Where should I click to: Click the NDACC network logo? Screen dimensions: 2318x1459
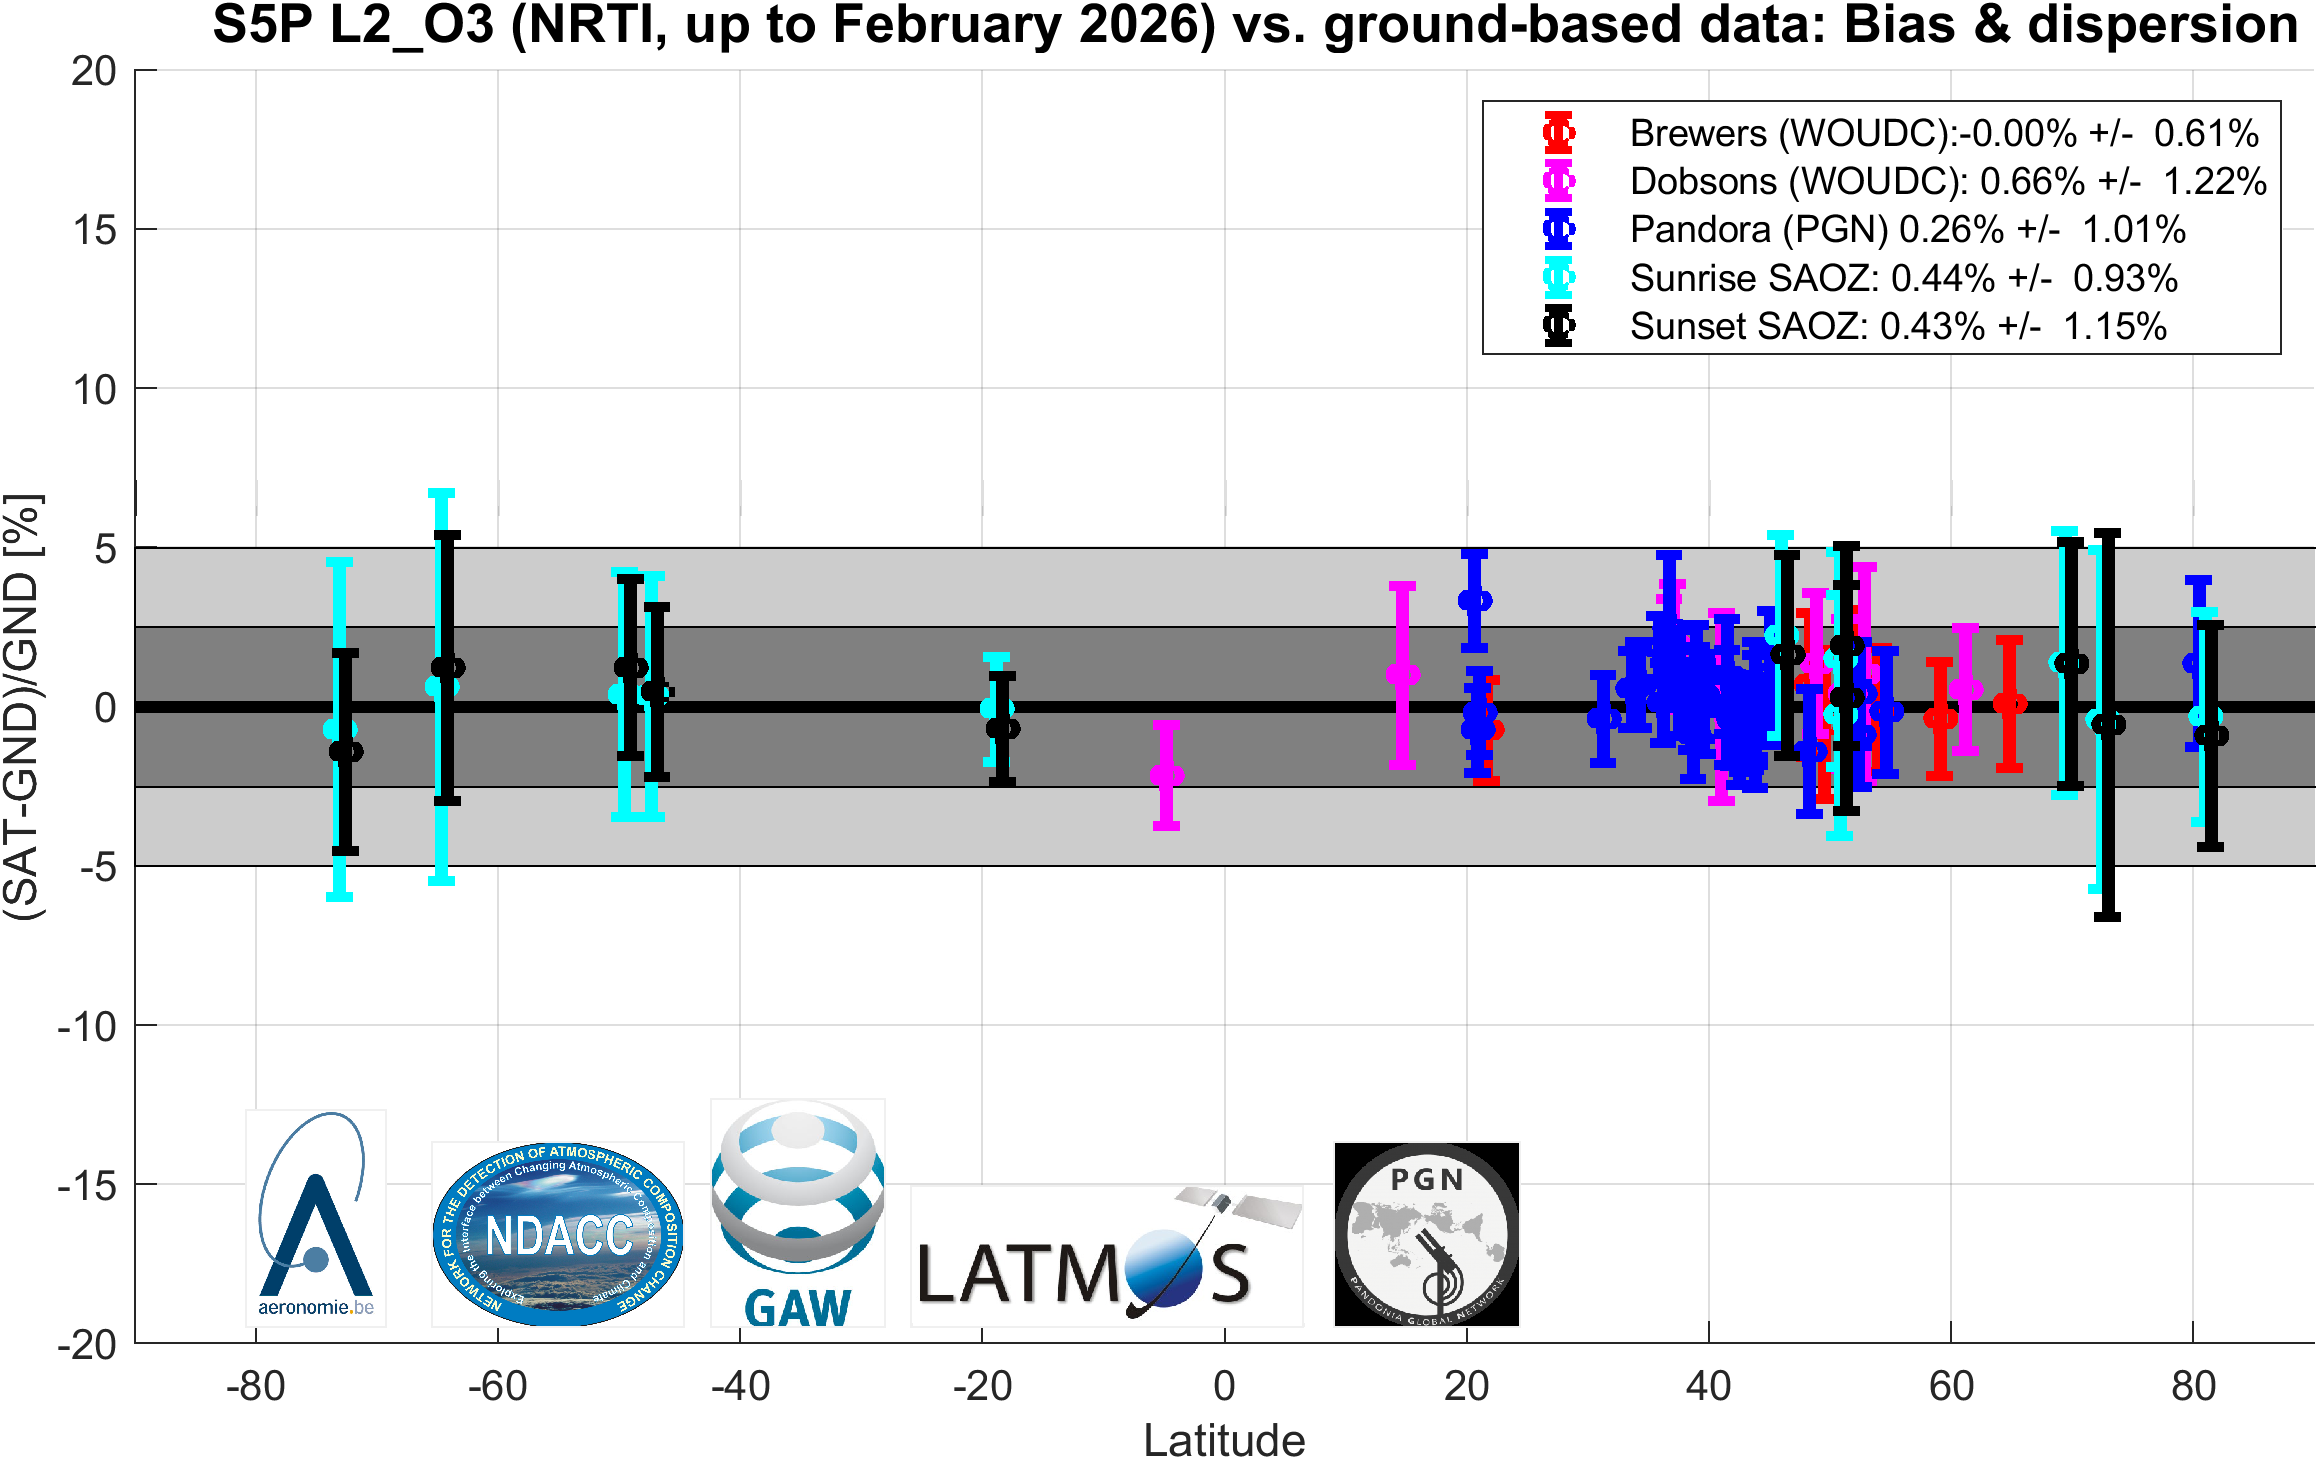558,1234
